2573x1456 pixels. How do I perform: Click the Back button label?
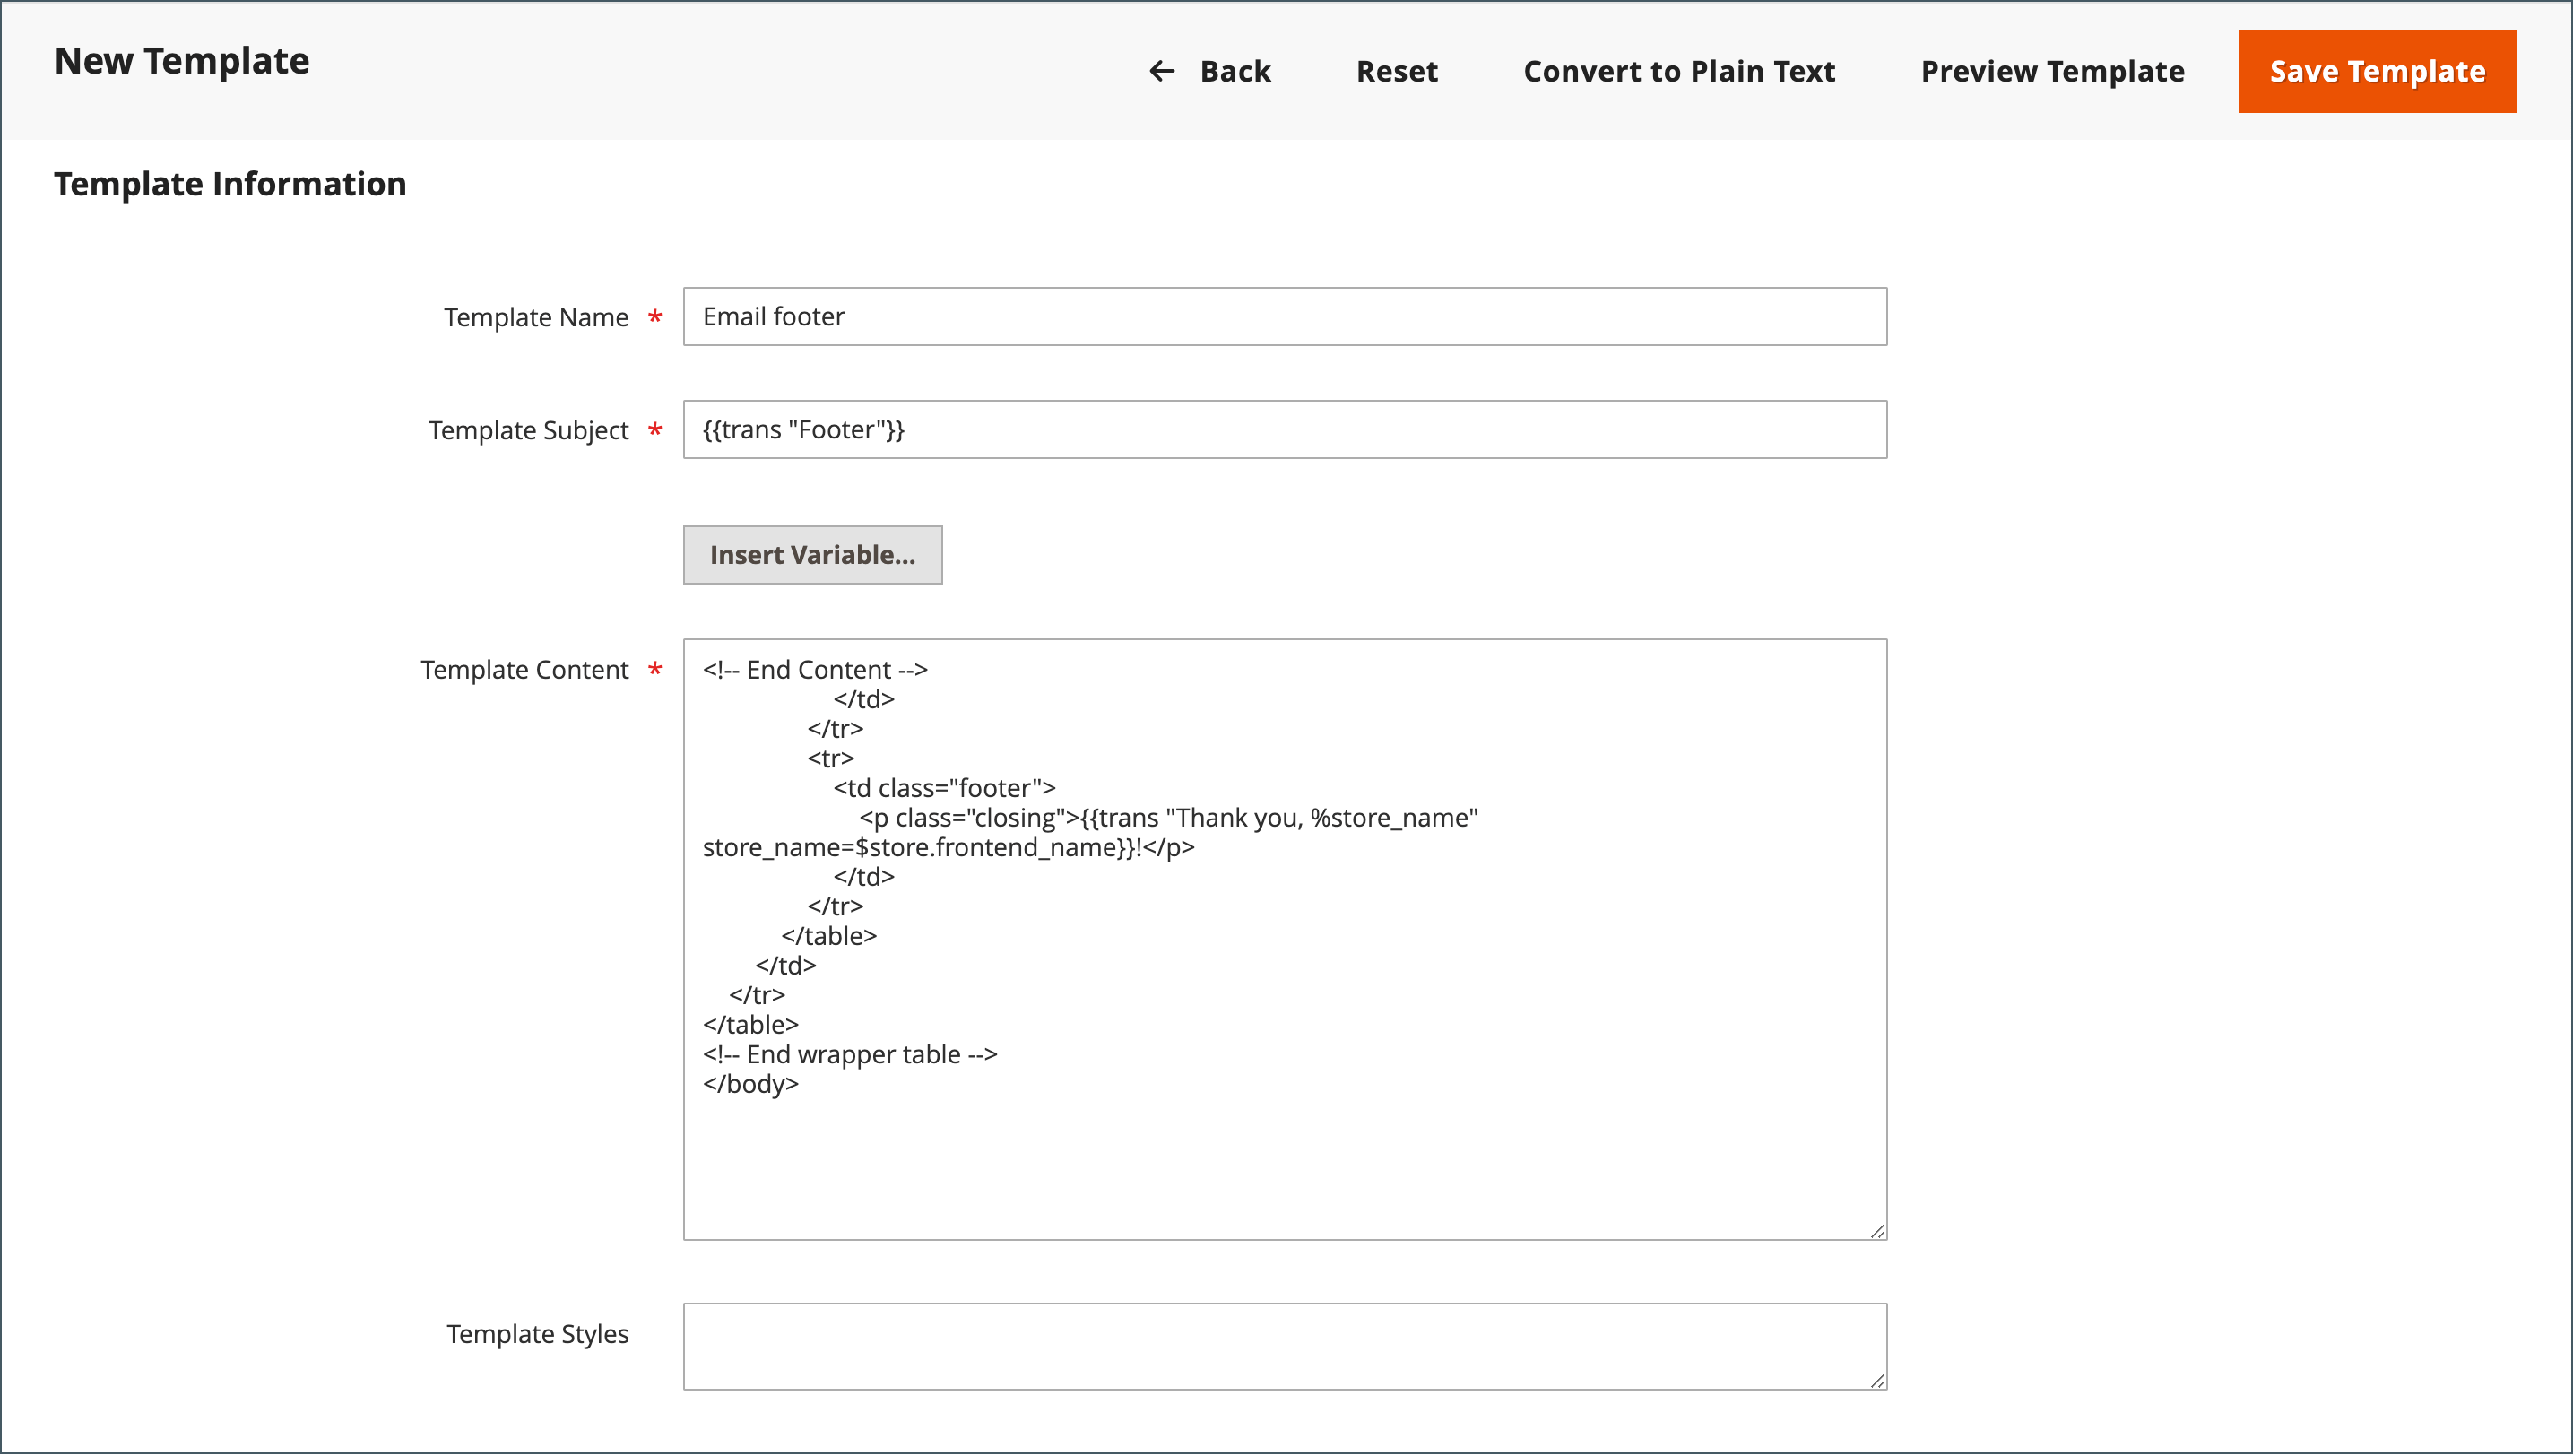1235,71
